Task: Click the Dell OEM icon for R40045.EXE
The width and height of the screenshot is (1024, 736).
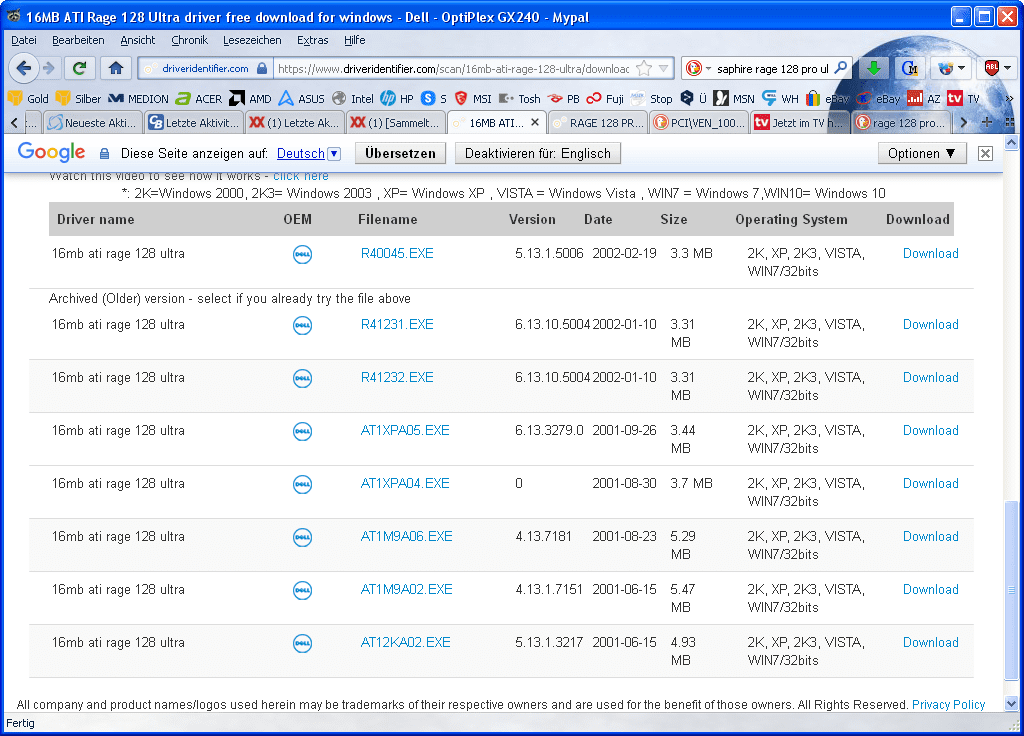Action: coord(302,253)
